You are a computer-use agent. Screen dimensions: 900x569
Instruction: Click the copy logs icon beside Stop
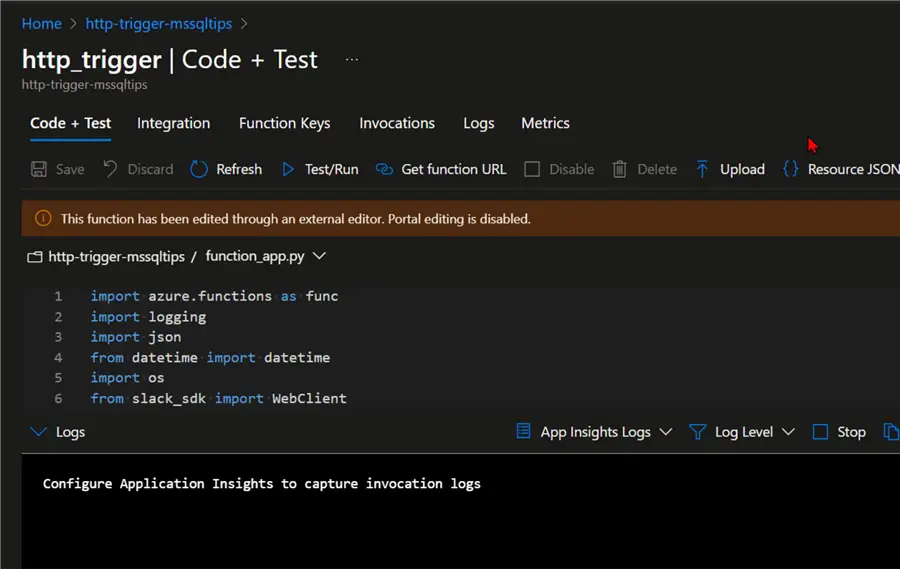(x=890, y=432)
